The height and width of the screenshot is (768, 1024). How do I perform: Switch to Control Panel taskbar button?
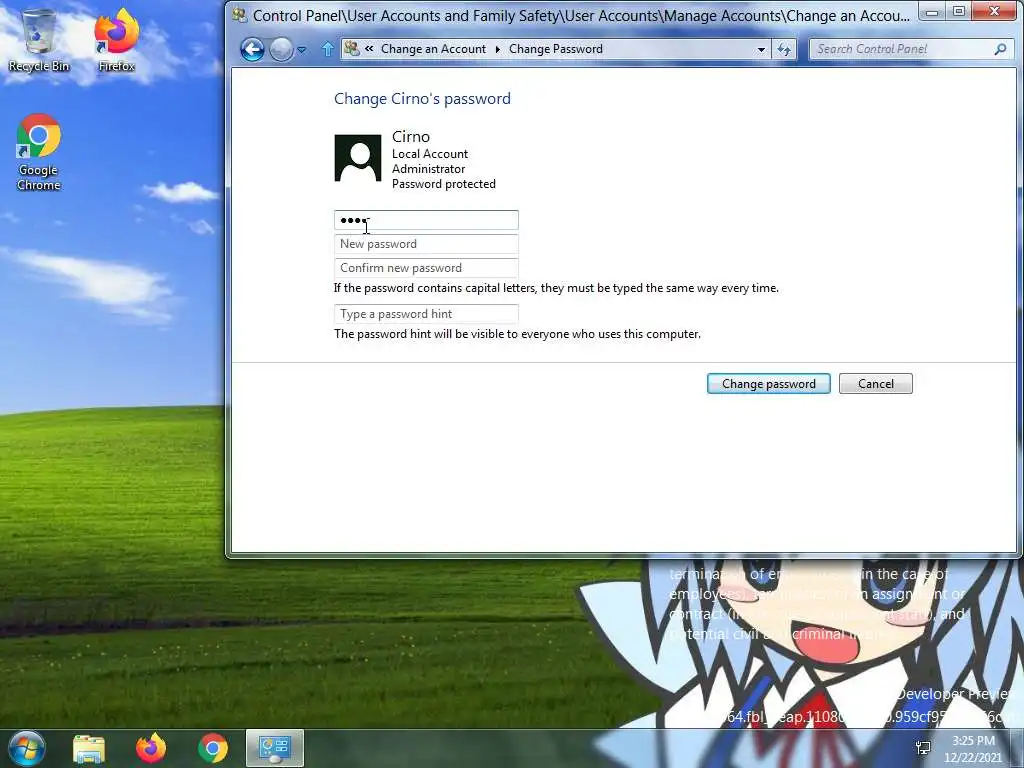click(274, 748)
